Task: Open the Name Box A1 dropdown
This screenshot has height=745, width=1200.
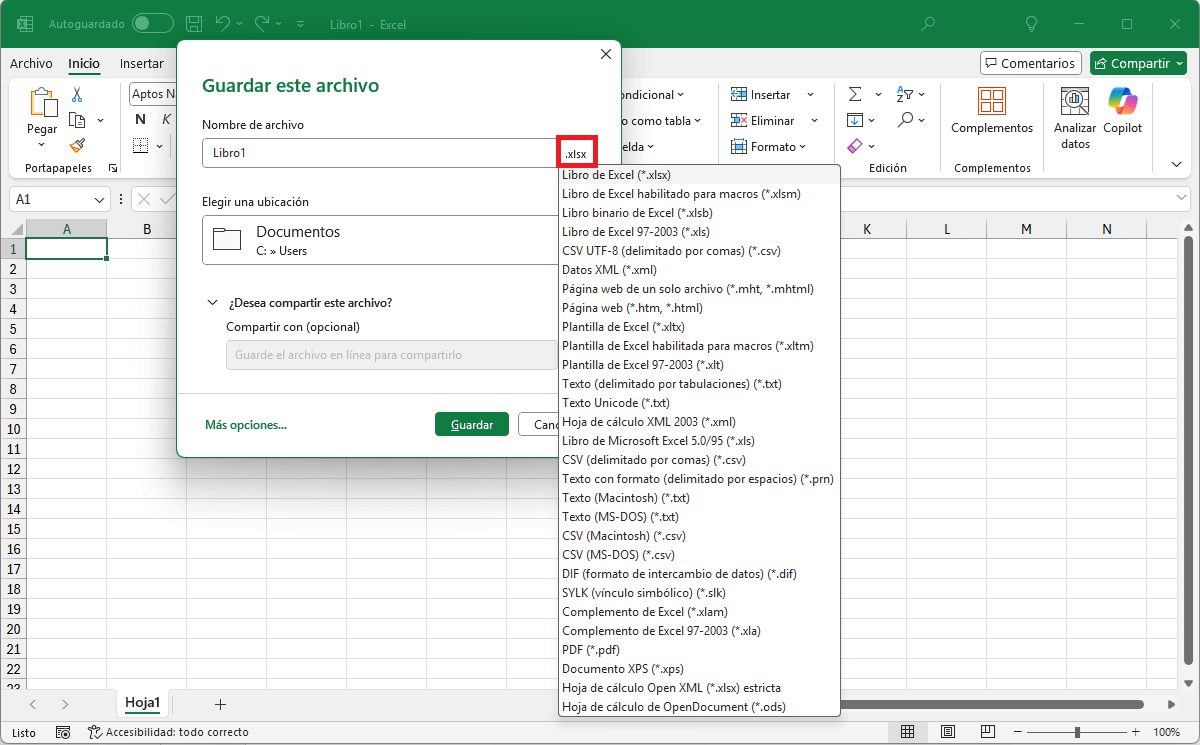Action: click(99, 199)
